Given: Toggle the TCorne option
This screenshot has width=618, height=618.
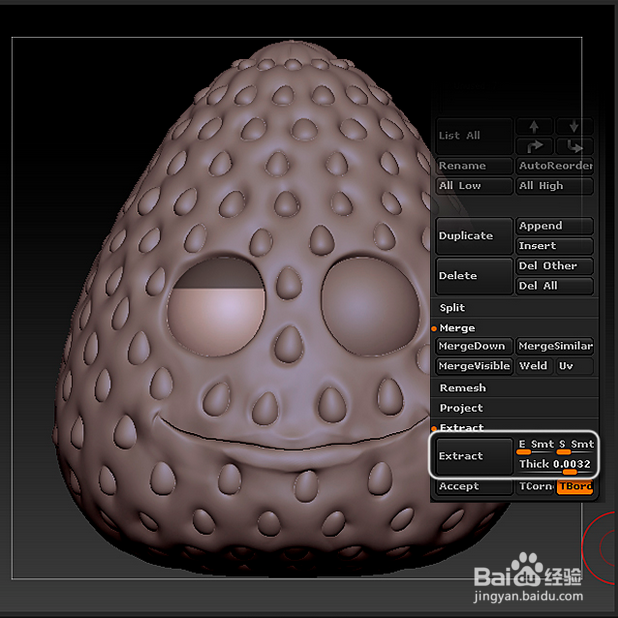Looking at the screenshot, I should pos(535,486).
